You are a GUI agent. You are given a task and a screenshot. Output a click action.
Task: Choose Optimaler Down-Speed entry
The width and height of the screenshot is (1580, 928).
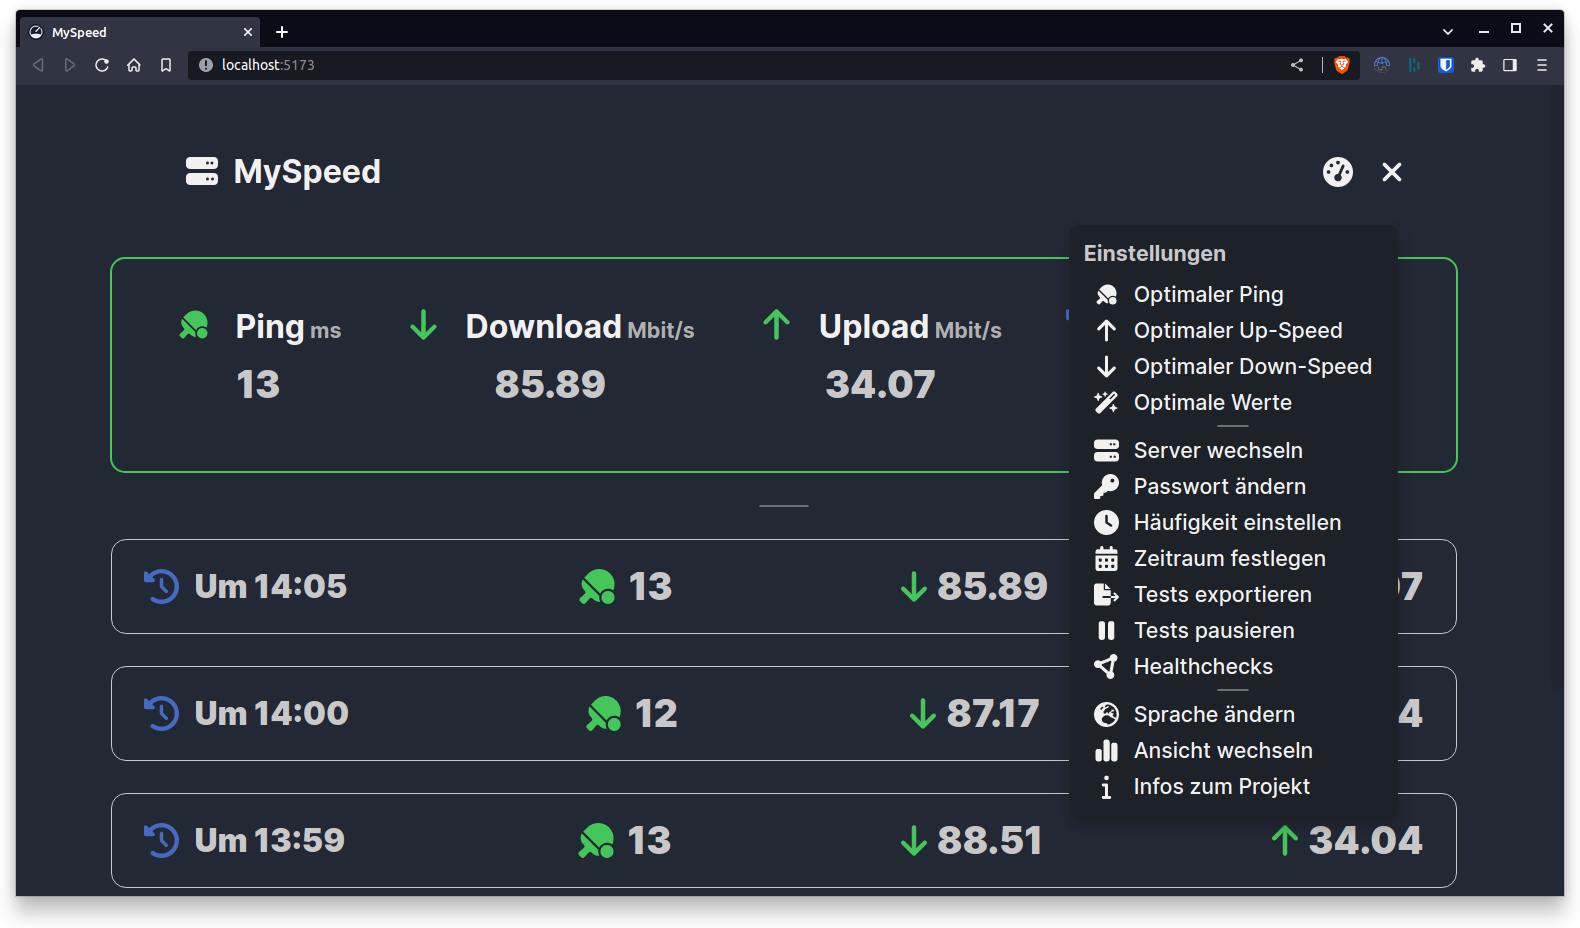point(1233,366)
